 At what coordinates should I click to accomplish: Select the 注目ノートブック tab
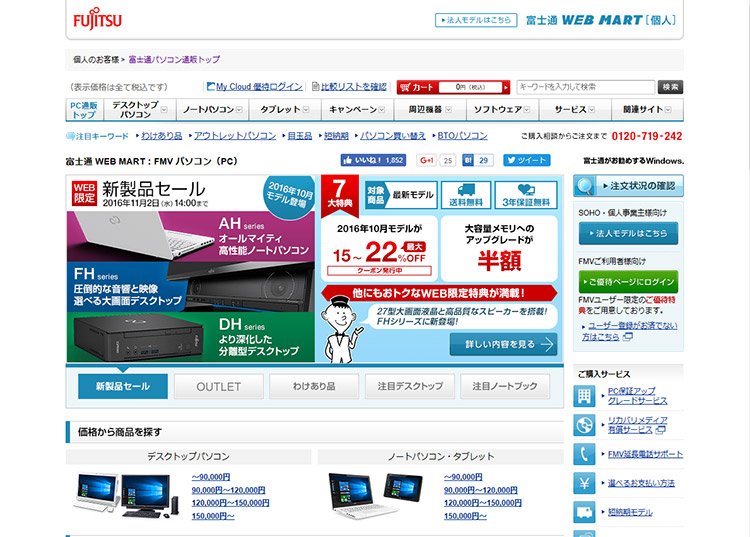coord(505,386)
